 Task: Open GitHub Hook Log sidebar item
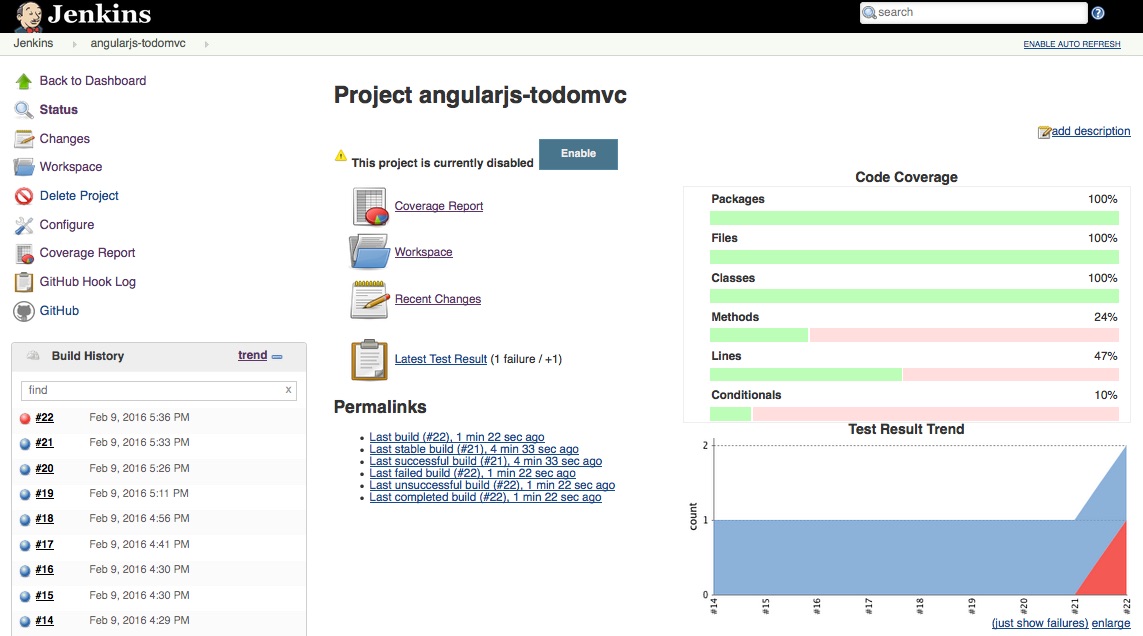87,282
